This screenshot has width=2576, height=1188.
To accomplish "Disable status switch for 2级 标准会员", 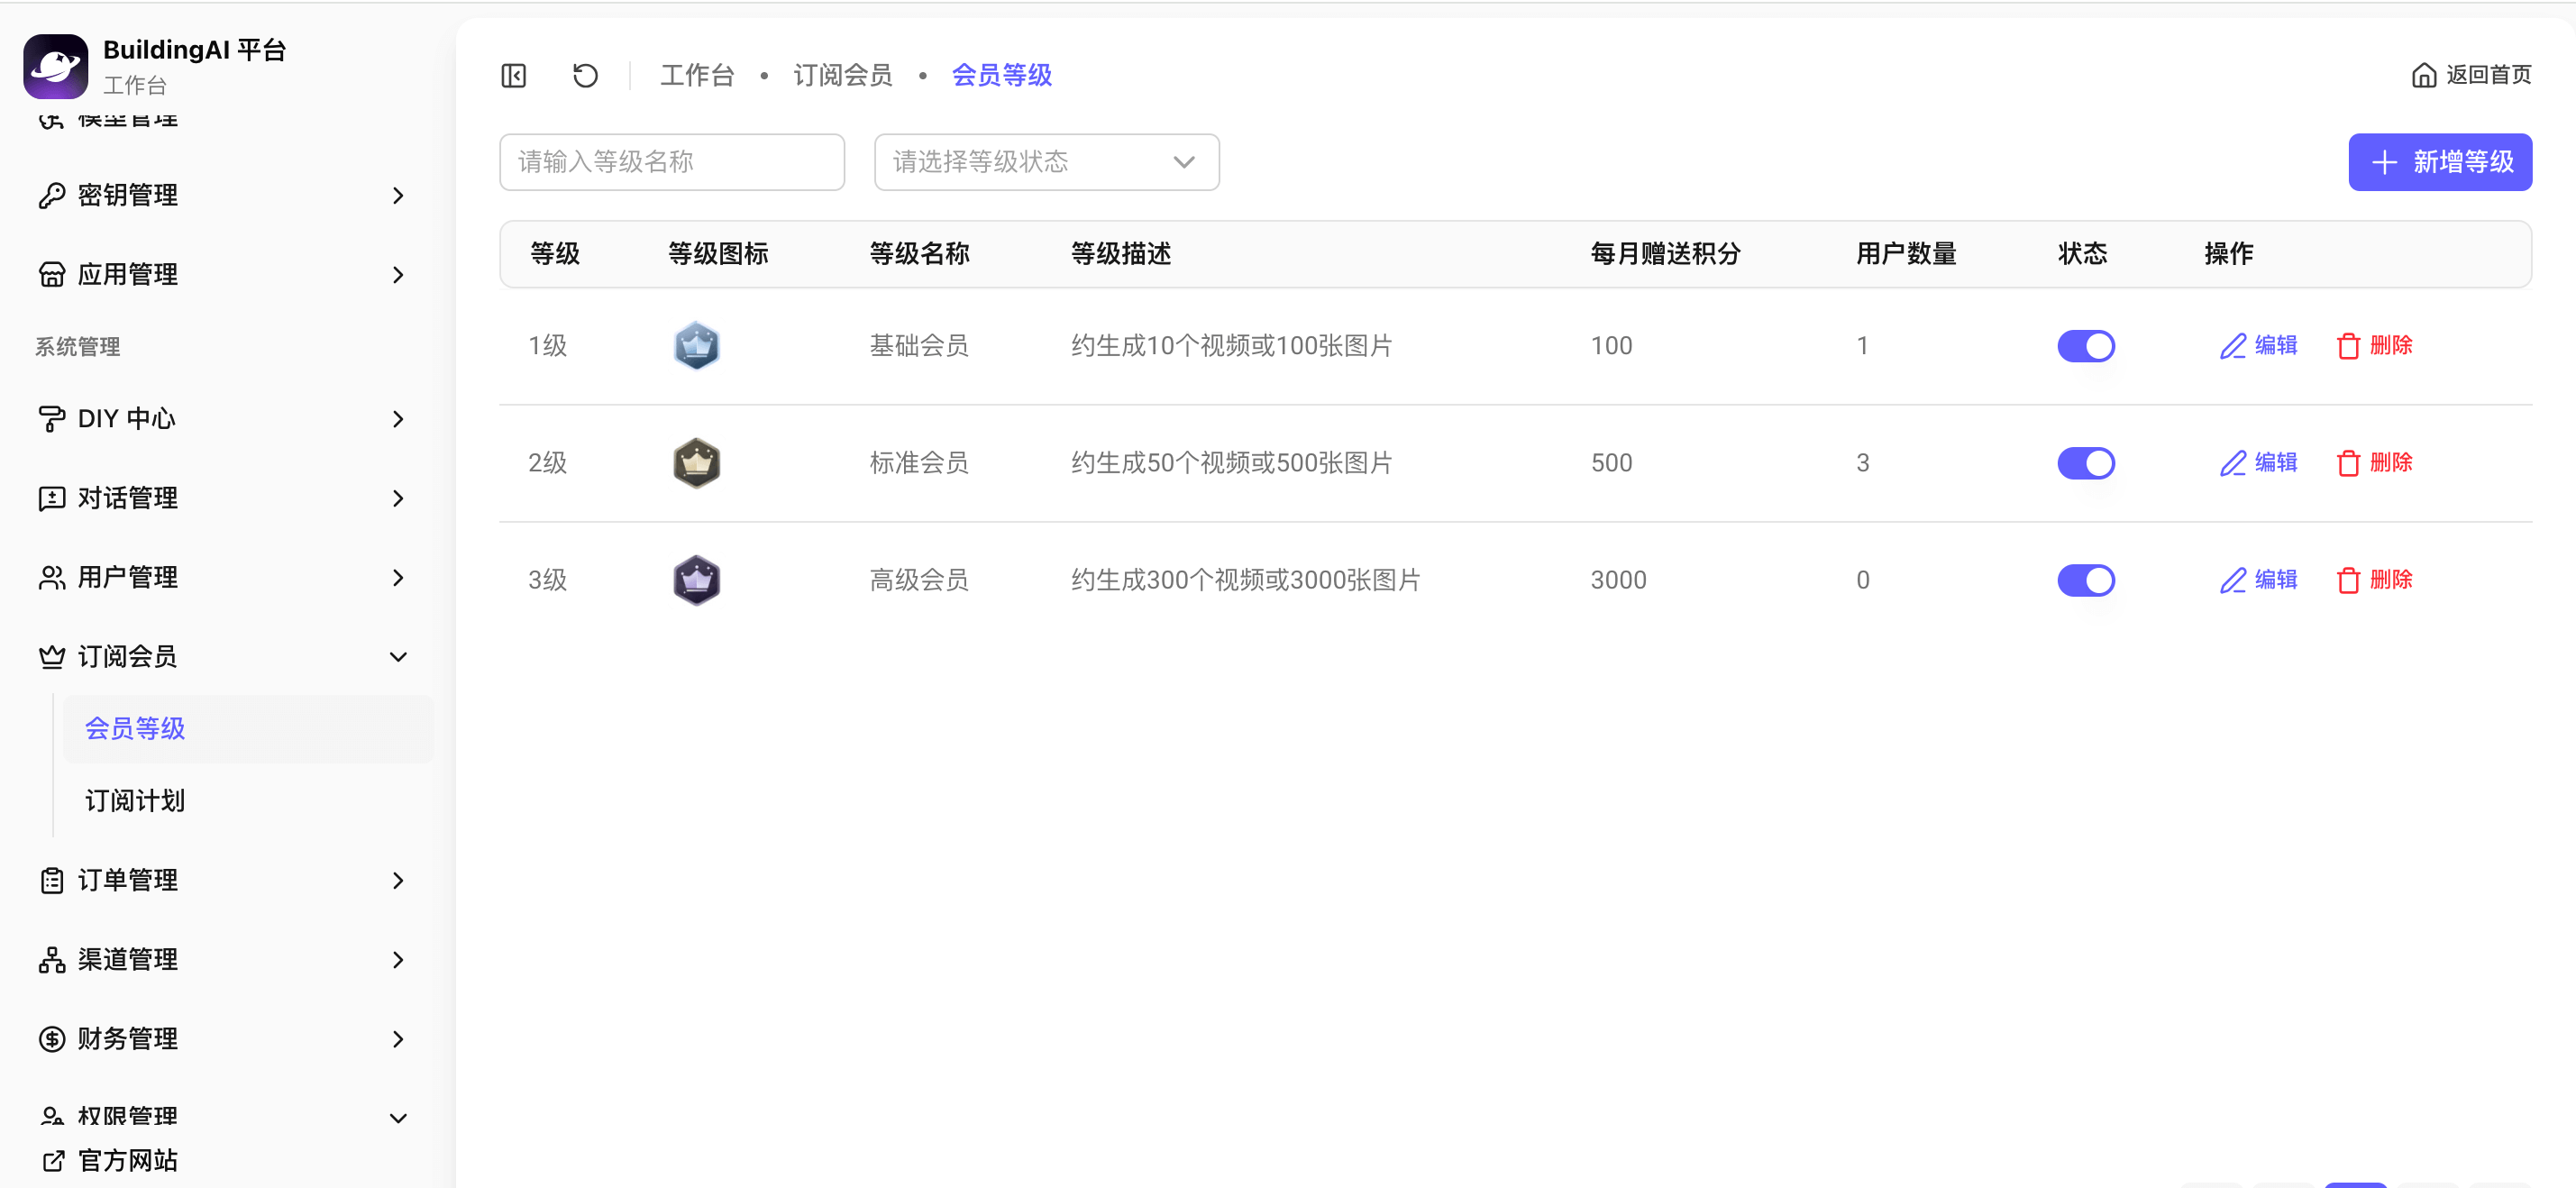I will [x=2085, y=463].
